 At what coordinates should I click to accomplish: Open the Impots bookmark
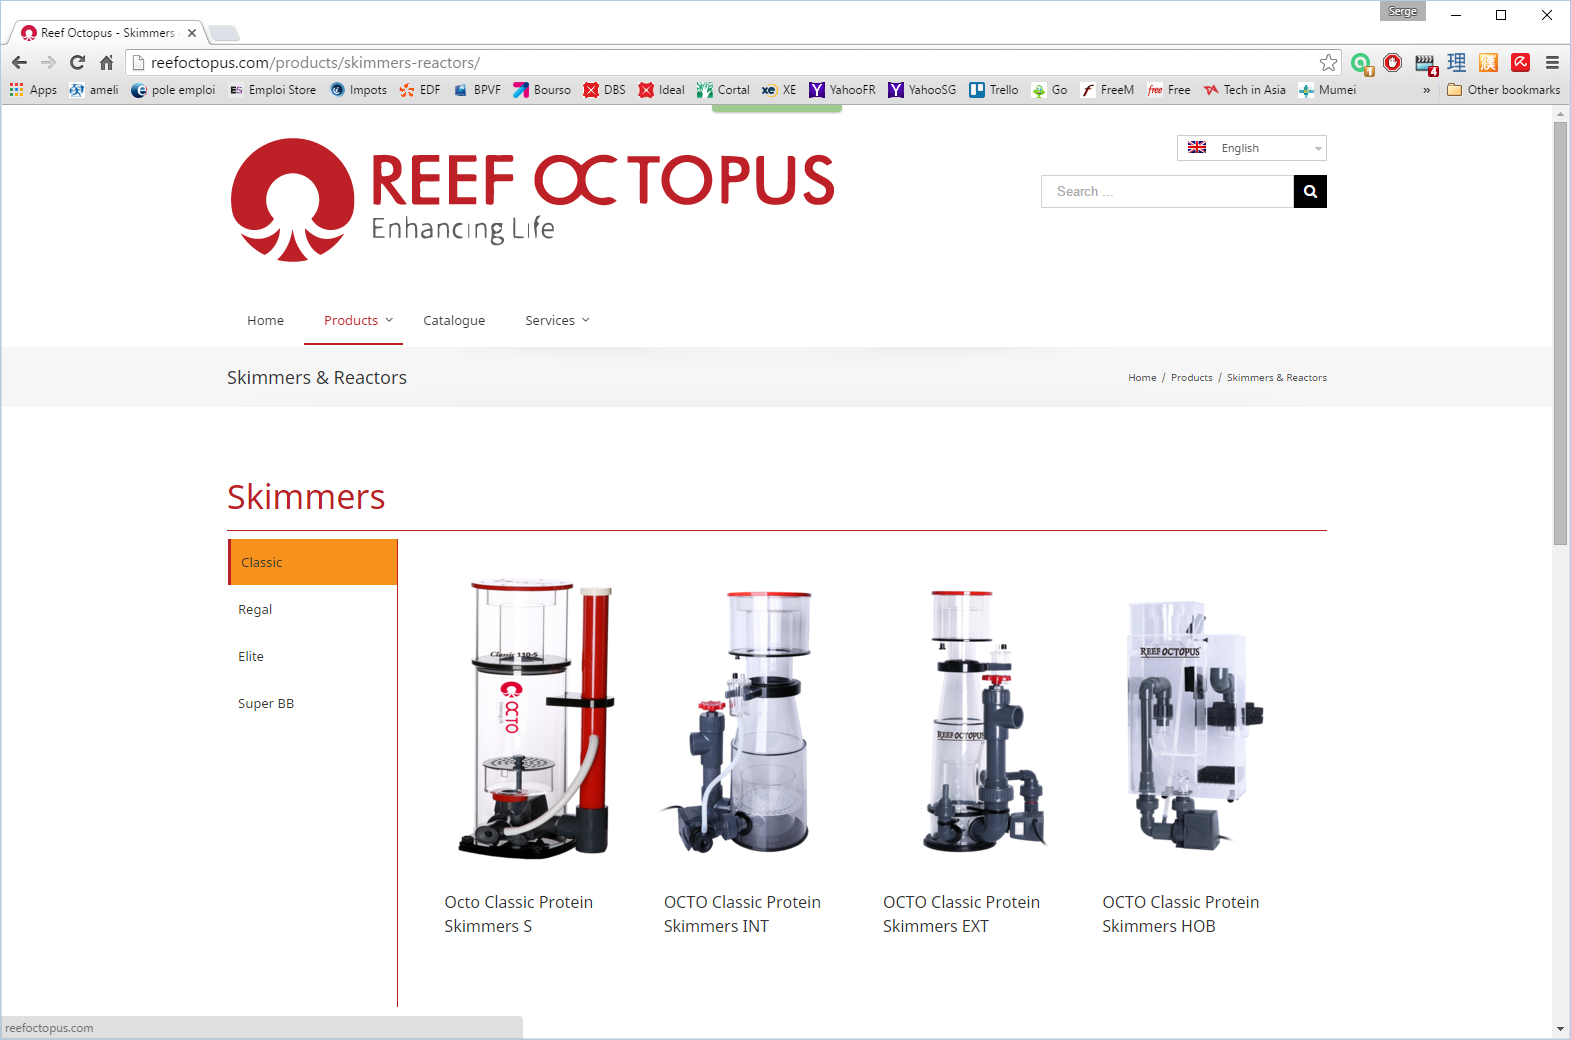[358, 90]
